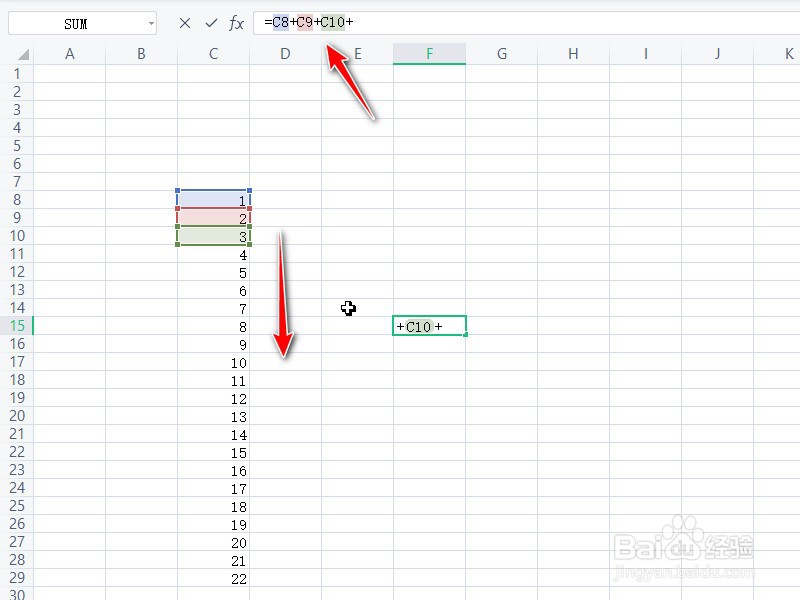Click cell C20 containing 13
This screenshot has width=800, height=600.
tap(213, 416)
